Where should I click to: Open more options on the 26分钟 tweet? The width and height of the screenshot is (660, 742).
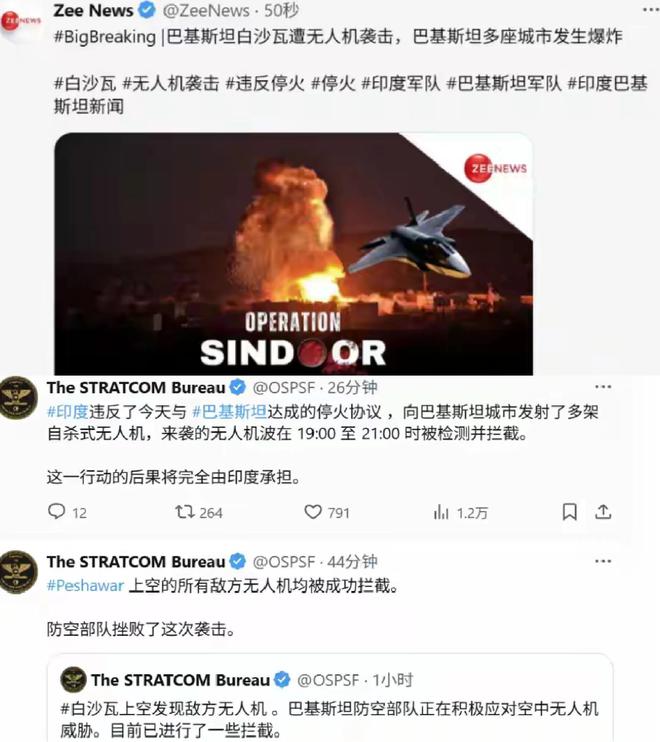tap(603, 387)
